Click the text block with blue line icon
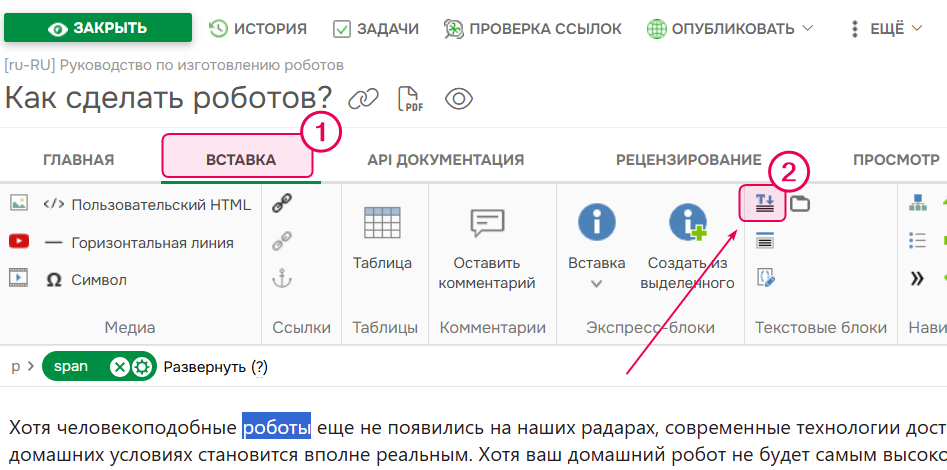 (x=765, y=240)
